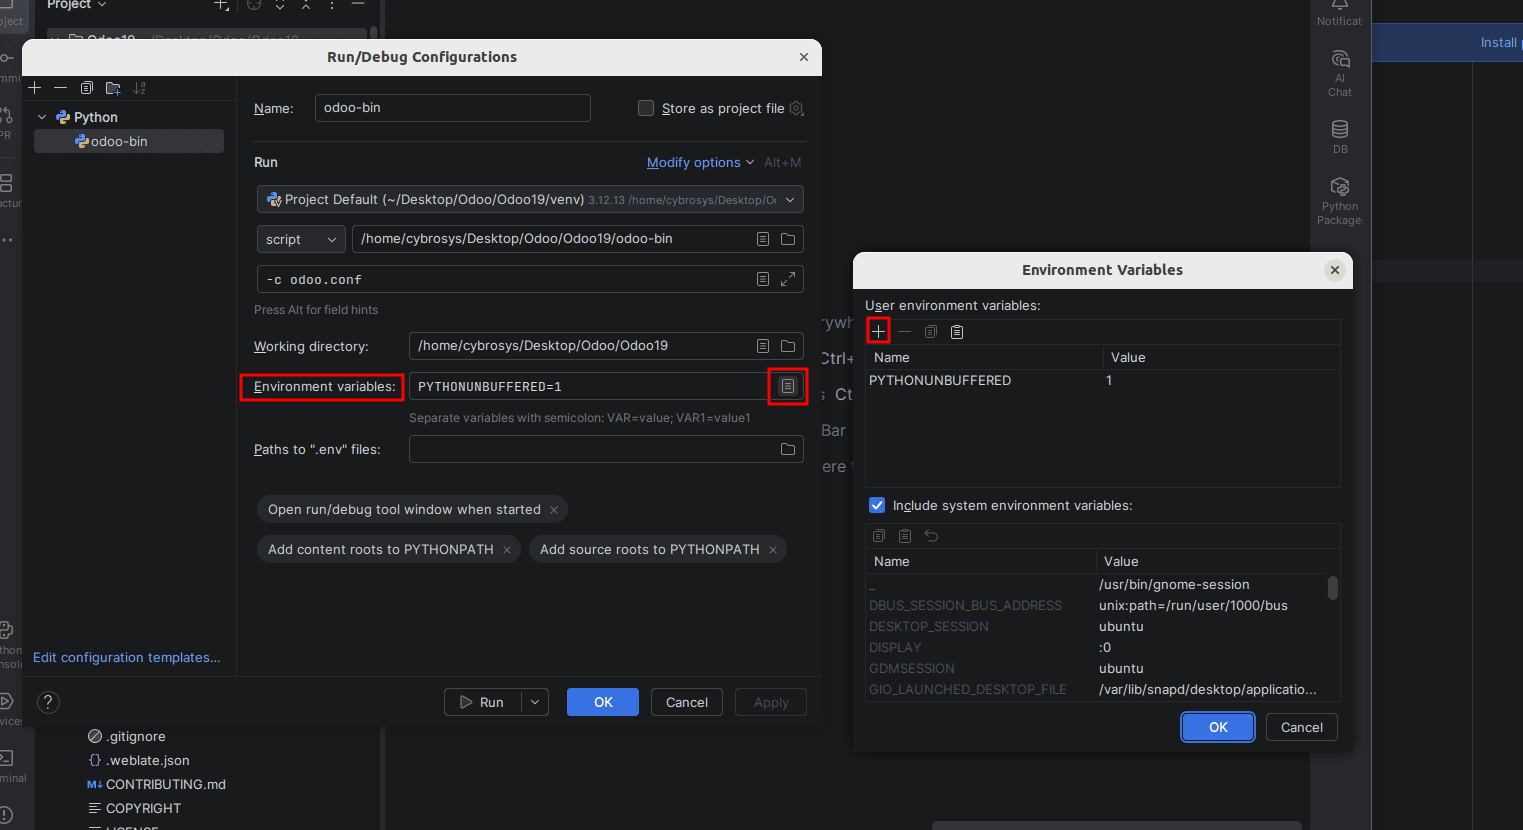
Task: Open the Project Default interpreter dropdown
Action: pos(530,199)
